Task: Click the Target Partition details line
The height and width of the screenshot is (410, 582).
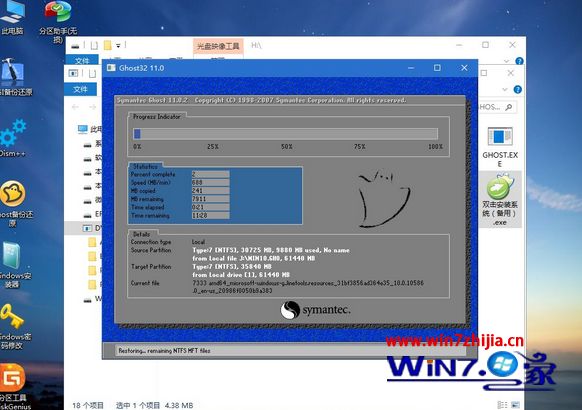Action: tap(232, 267)
